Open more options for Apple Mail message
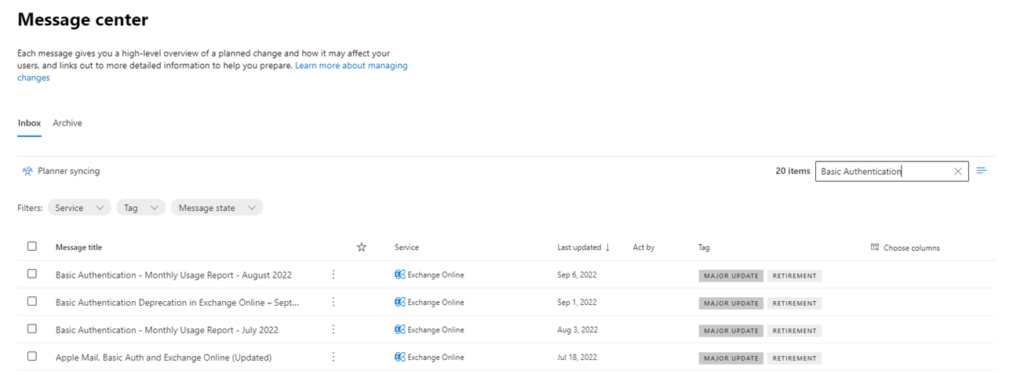The width and height of the screenshot is (1024, 374). [333, 357]
